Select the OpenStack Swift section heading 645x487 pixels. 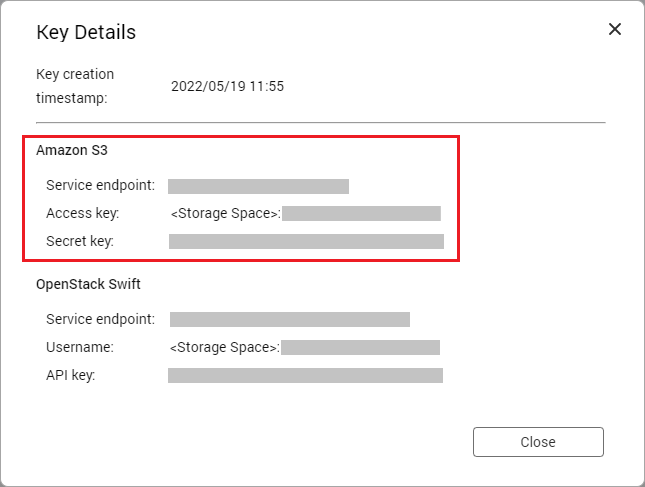click(x=88, y=284)
